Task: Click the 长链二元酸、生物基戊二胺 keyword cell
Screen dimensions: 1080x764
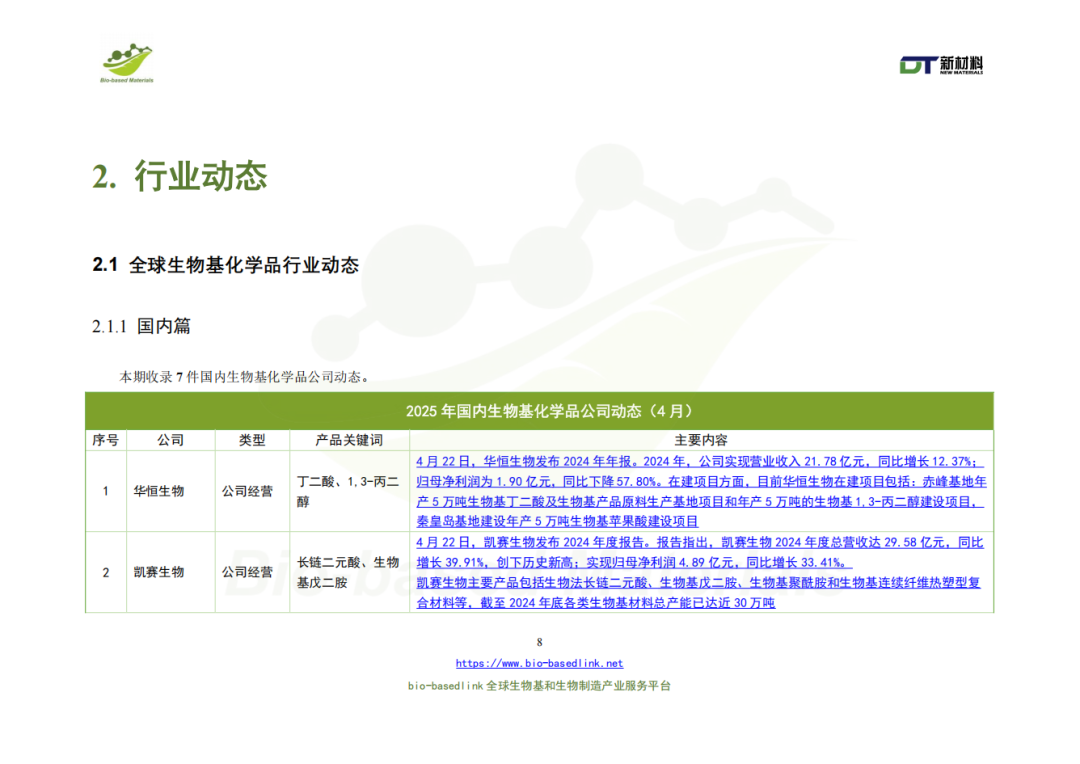Action: [x=349, y=572]
